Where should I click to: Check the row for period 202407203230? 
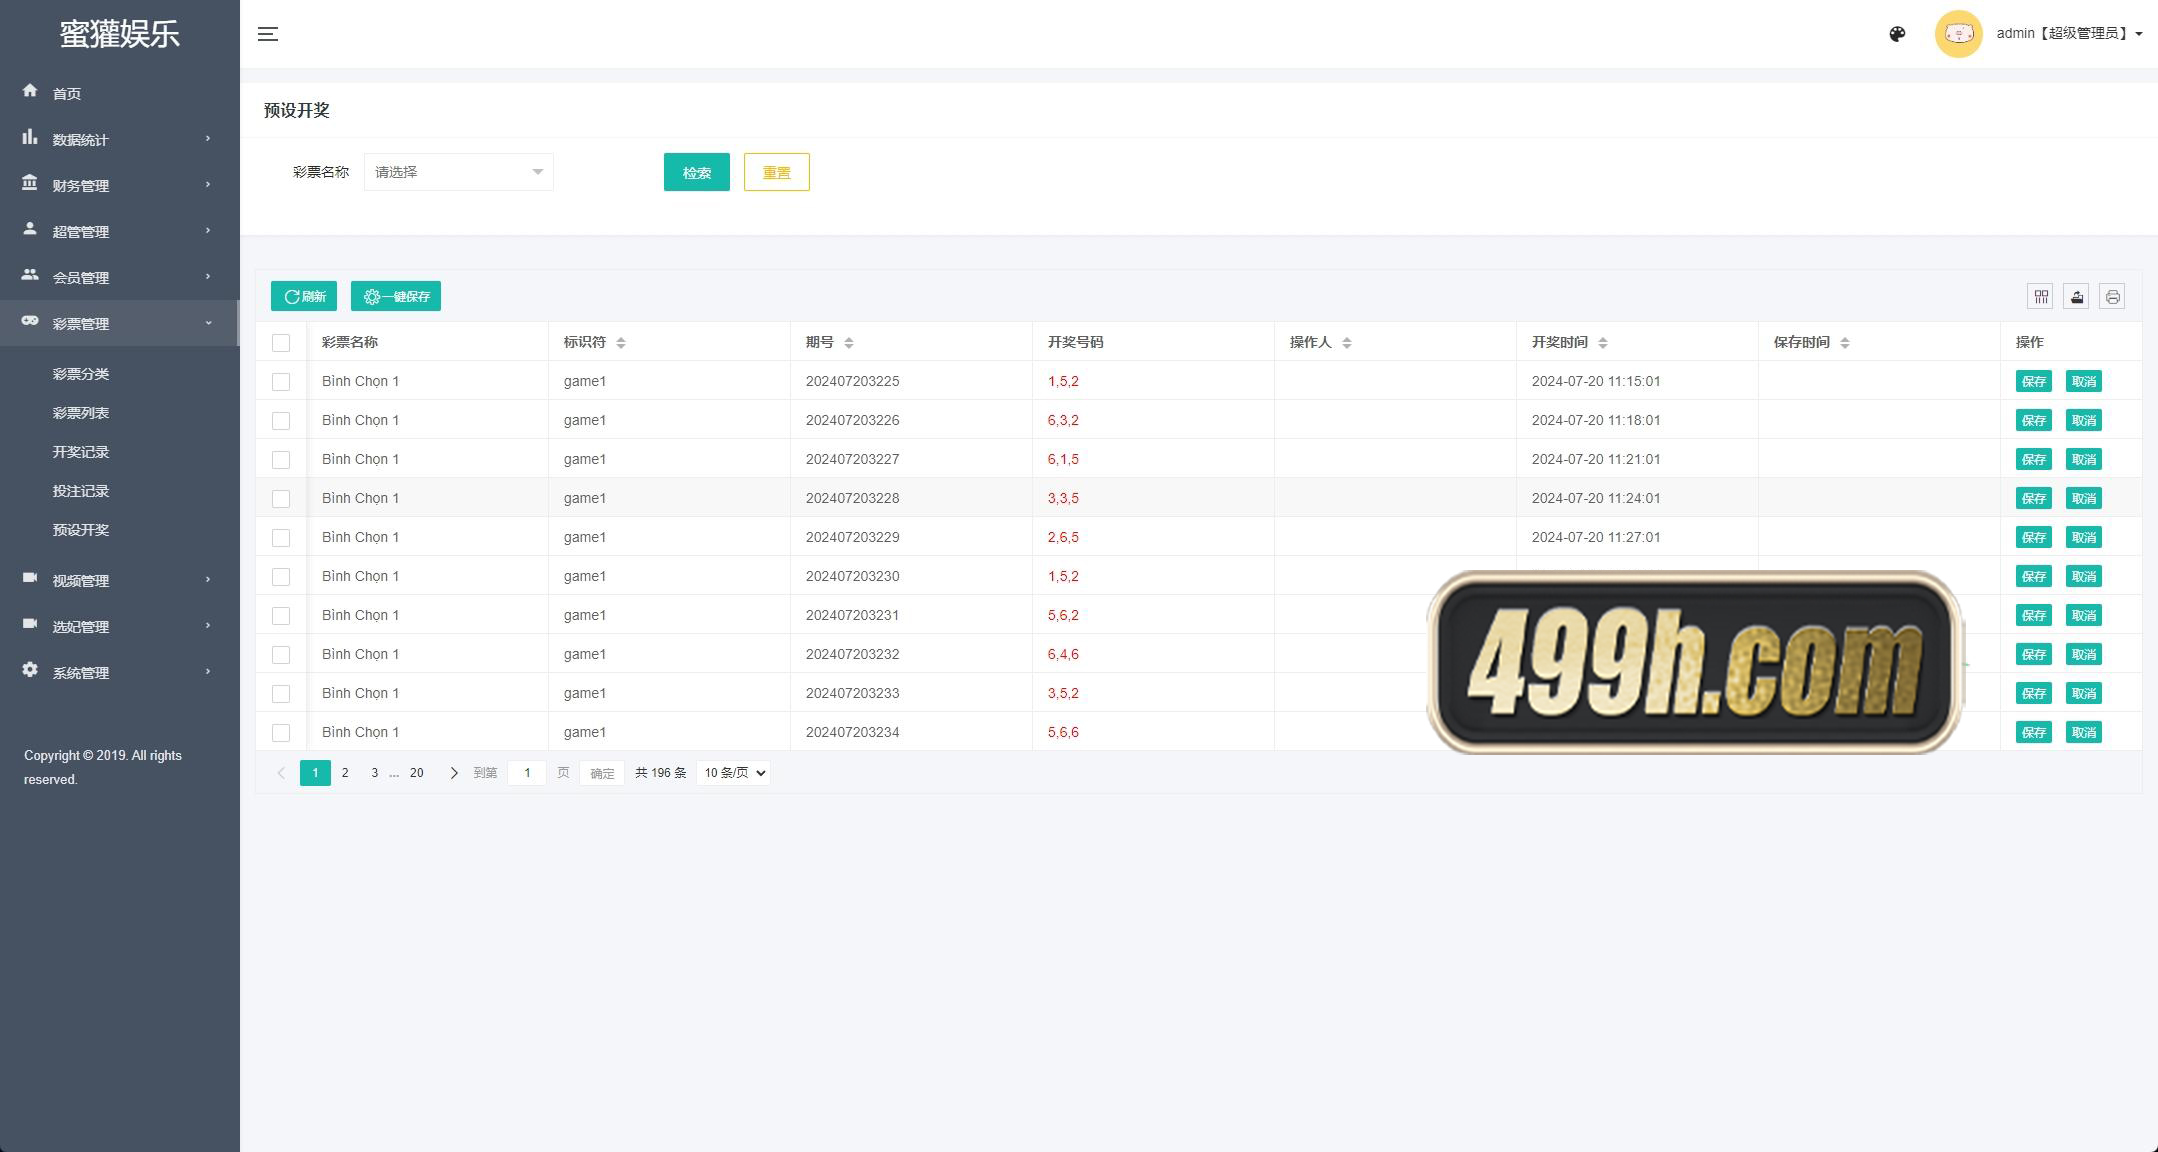pyautogui.click(x=281, y=577)
